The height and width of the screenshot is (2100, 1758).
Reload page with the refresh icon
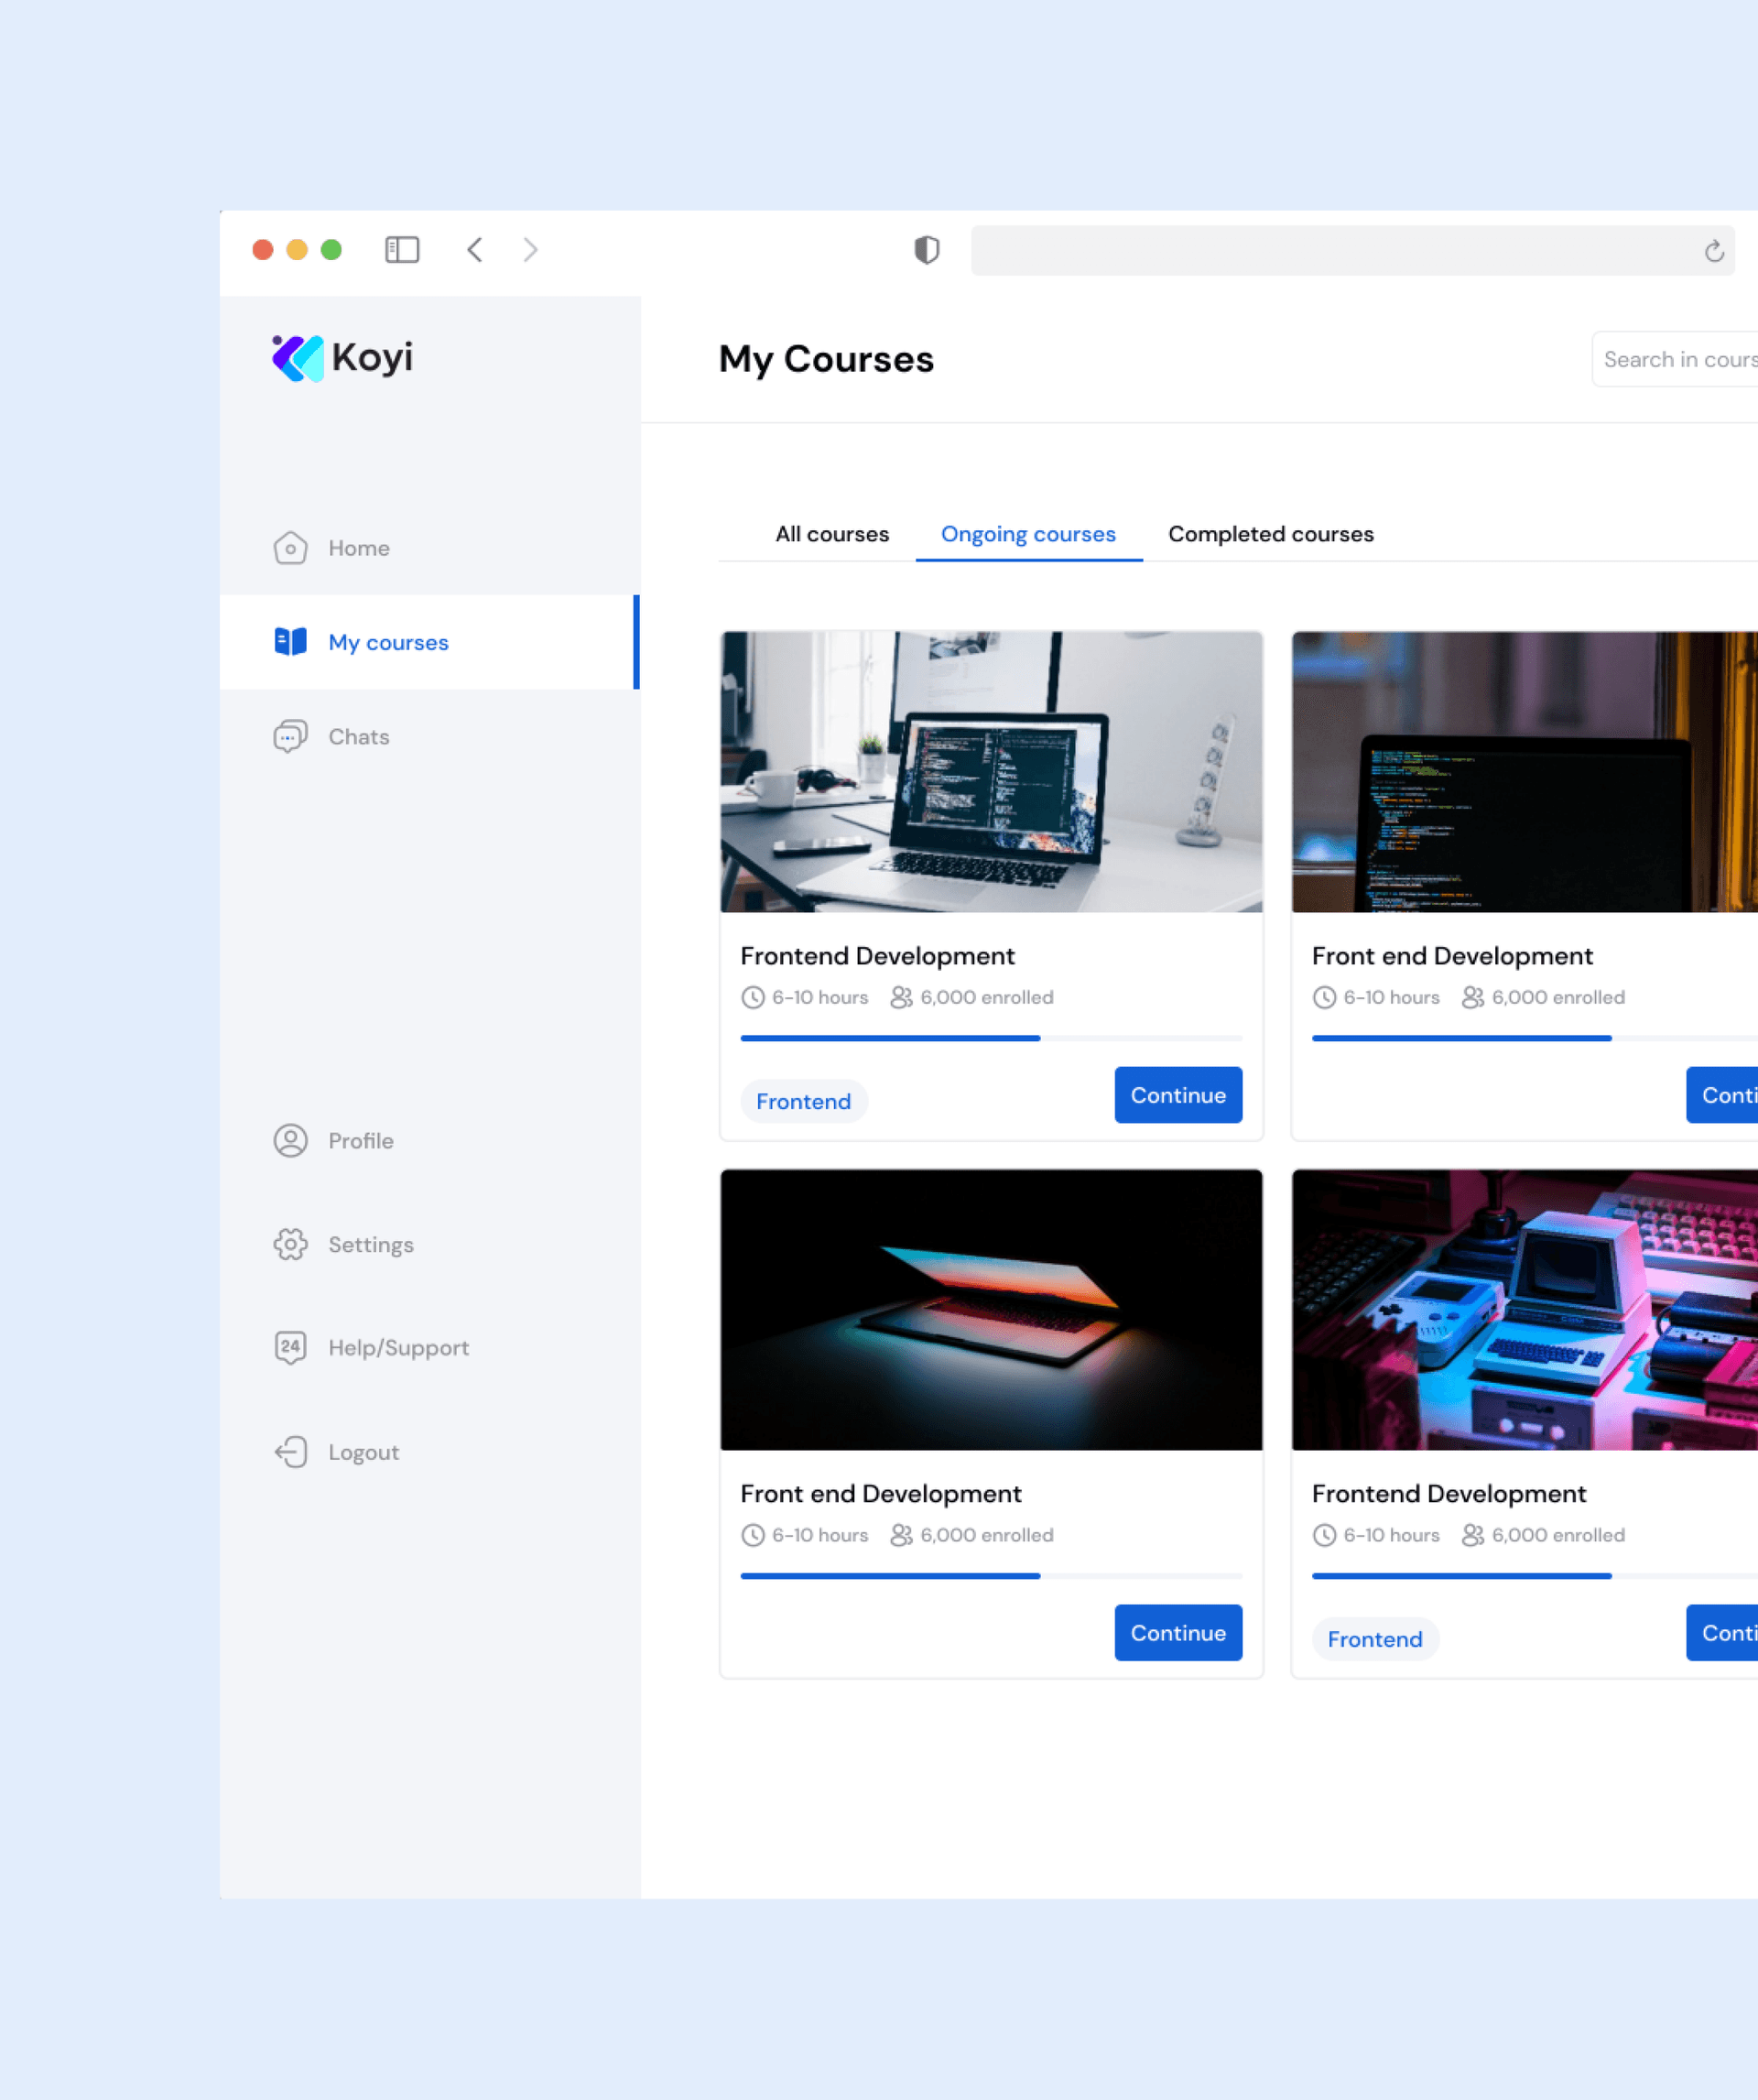click(x=1714, y=251)
